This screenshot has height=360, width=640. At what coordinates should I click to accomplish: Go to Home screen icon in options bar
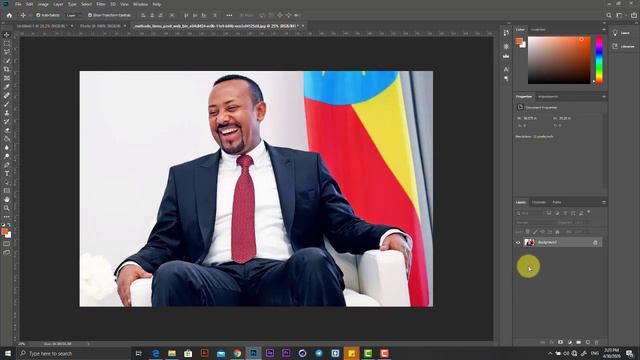[x=9, y=15]
